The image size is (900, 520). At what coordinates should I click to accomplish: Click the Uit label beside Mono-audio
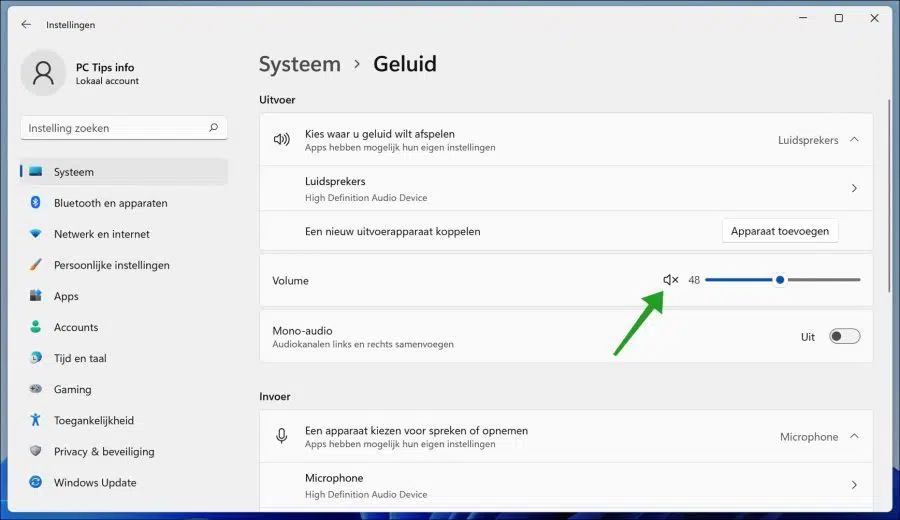pyautogui.click(x=808, y=337)
